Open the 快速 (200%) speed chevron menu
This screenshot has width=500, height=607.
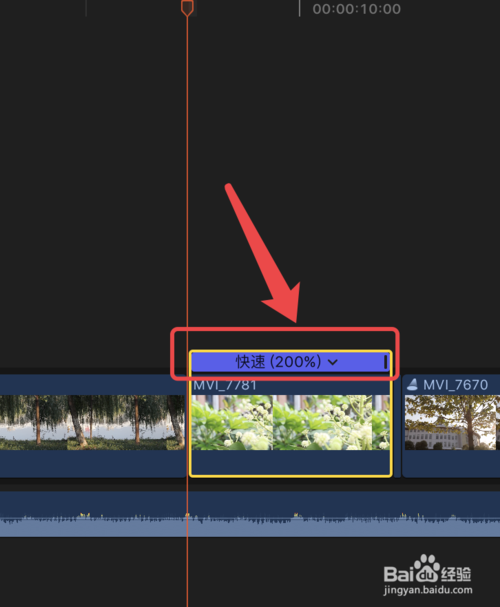click(333, 362)
